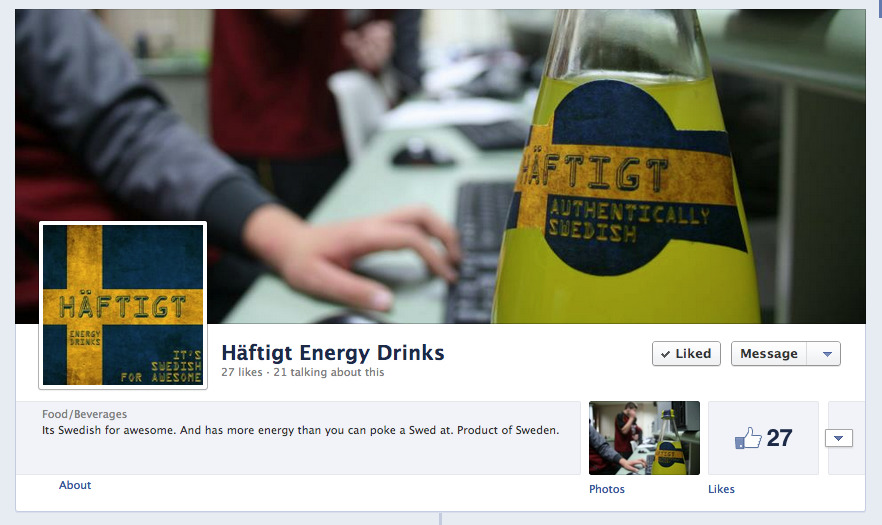Viewport: 882px width, 525px height.
Task: Expand more page tabs with the arrow beside Likes
Action: pyautogui.click(x=838, y=438)
